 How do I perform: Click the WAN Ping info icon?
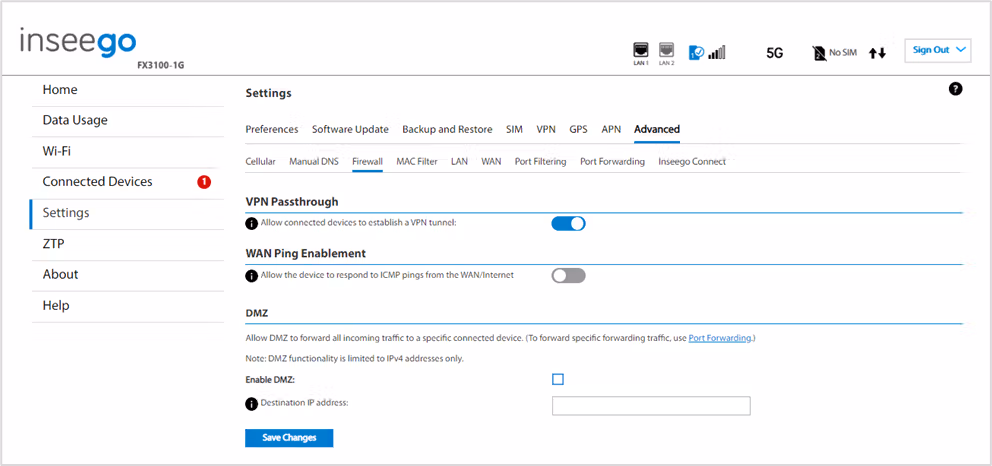[252, 276]
